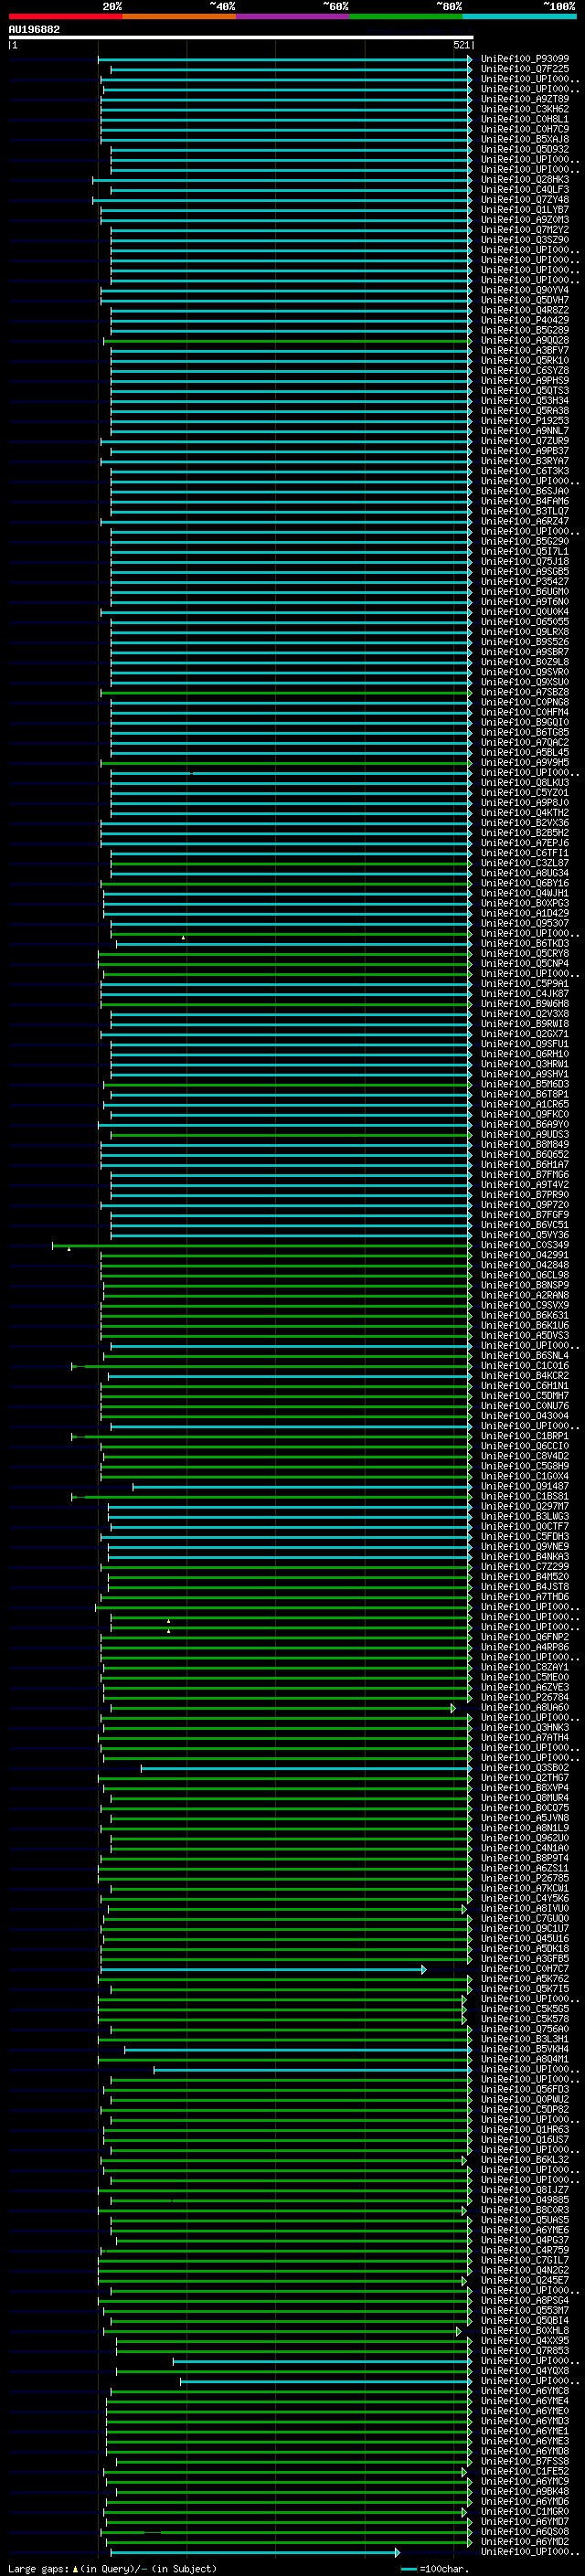585x2576 pixels.
Task: Click the green ~80% identity color segment
Action: 406,16
